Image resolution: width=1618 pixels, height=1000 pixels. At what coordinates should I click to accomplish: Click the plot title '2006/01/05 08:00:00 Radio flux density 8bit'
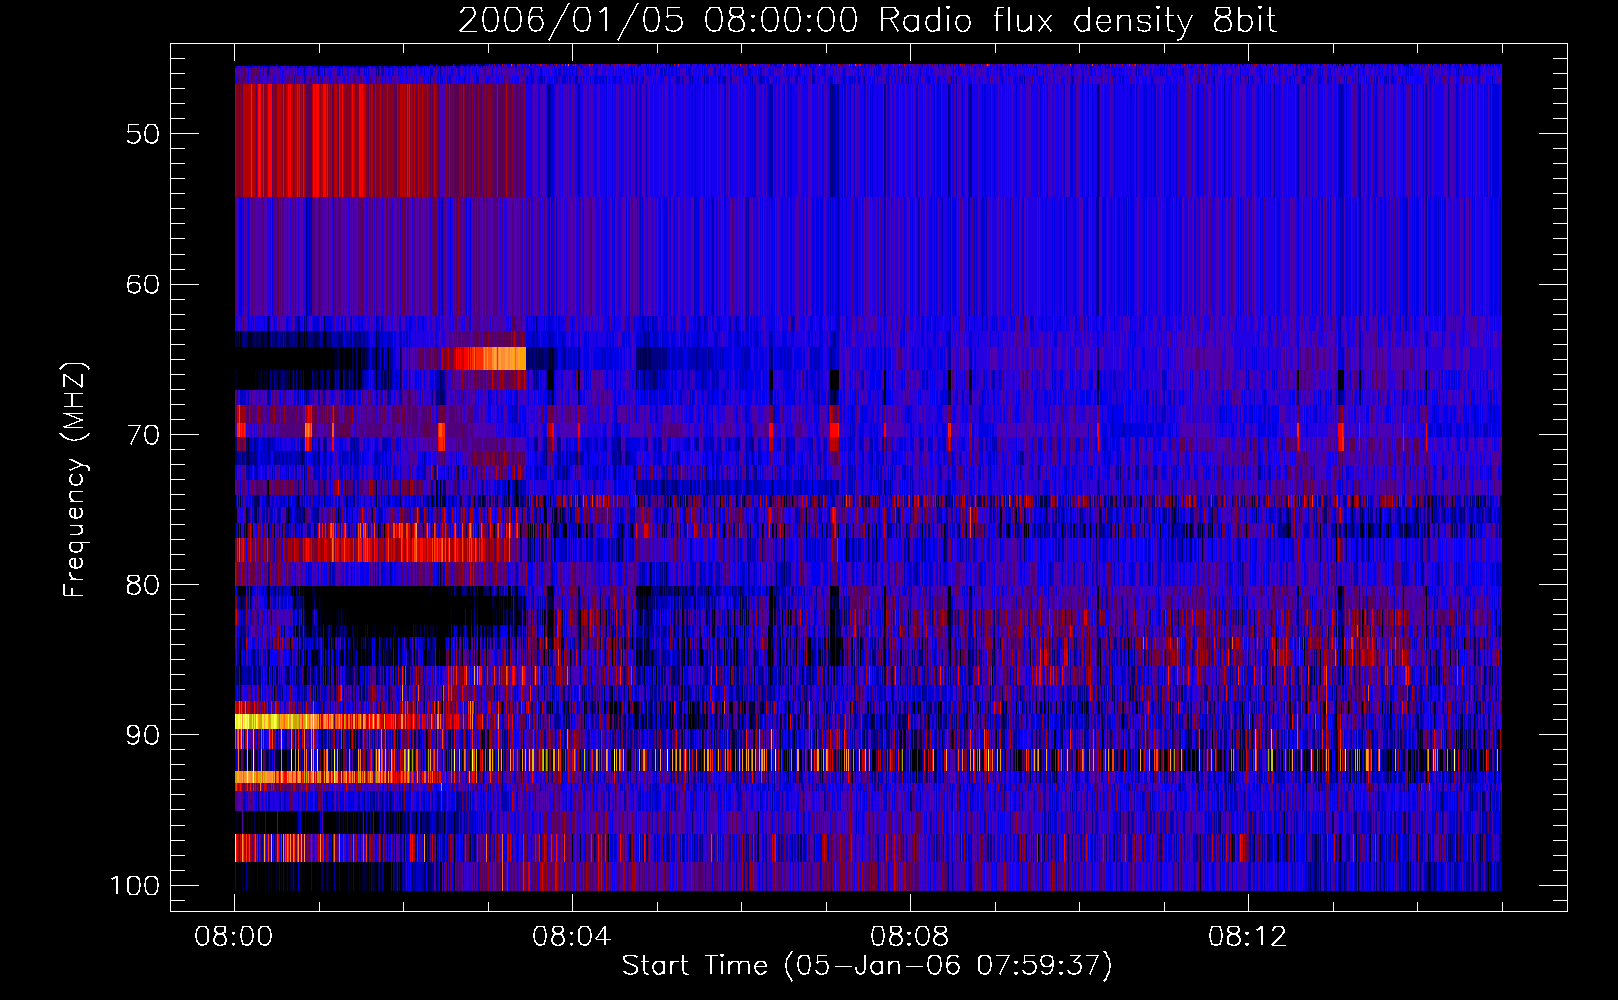868,21
